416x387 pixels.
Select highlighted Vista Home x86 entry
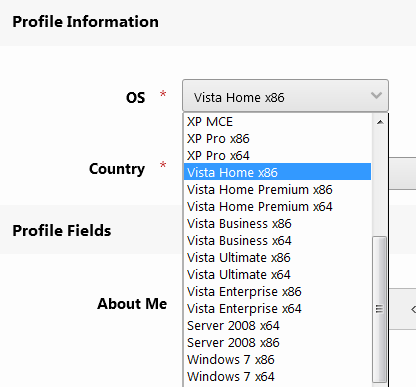(x=277, y=172)
